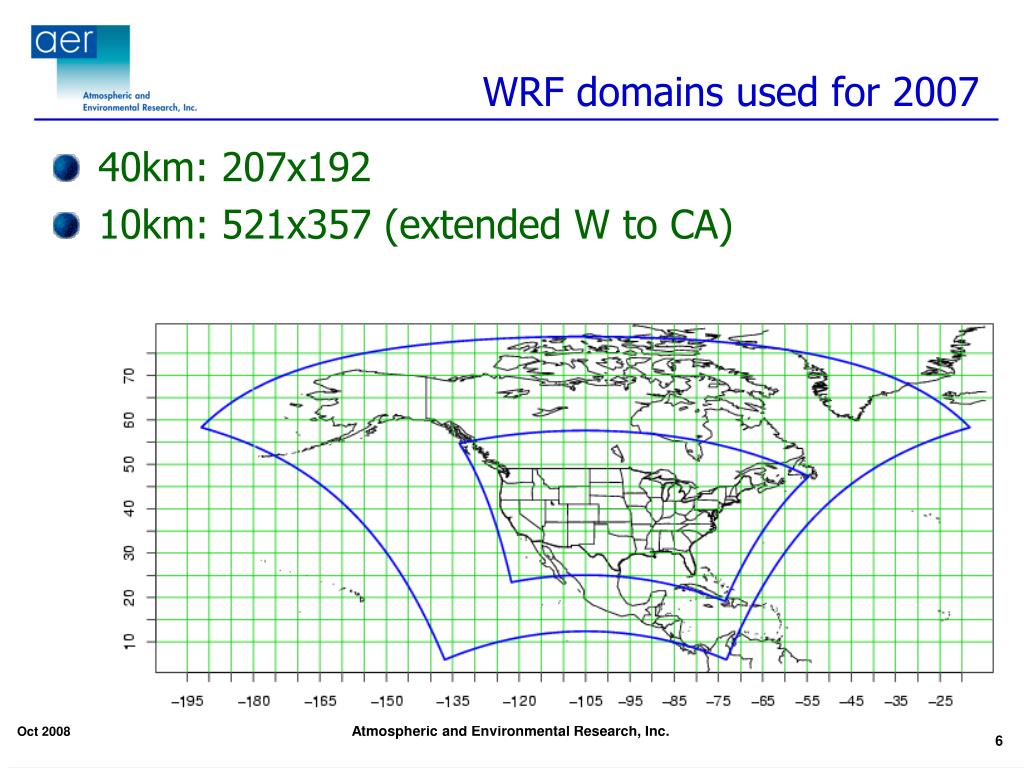Click the -95 longitude axis label
Image resolution: width=1024 pixels, height=768 pixels.
[630, 701]
